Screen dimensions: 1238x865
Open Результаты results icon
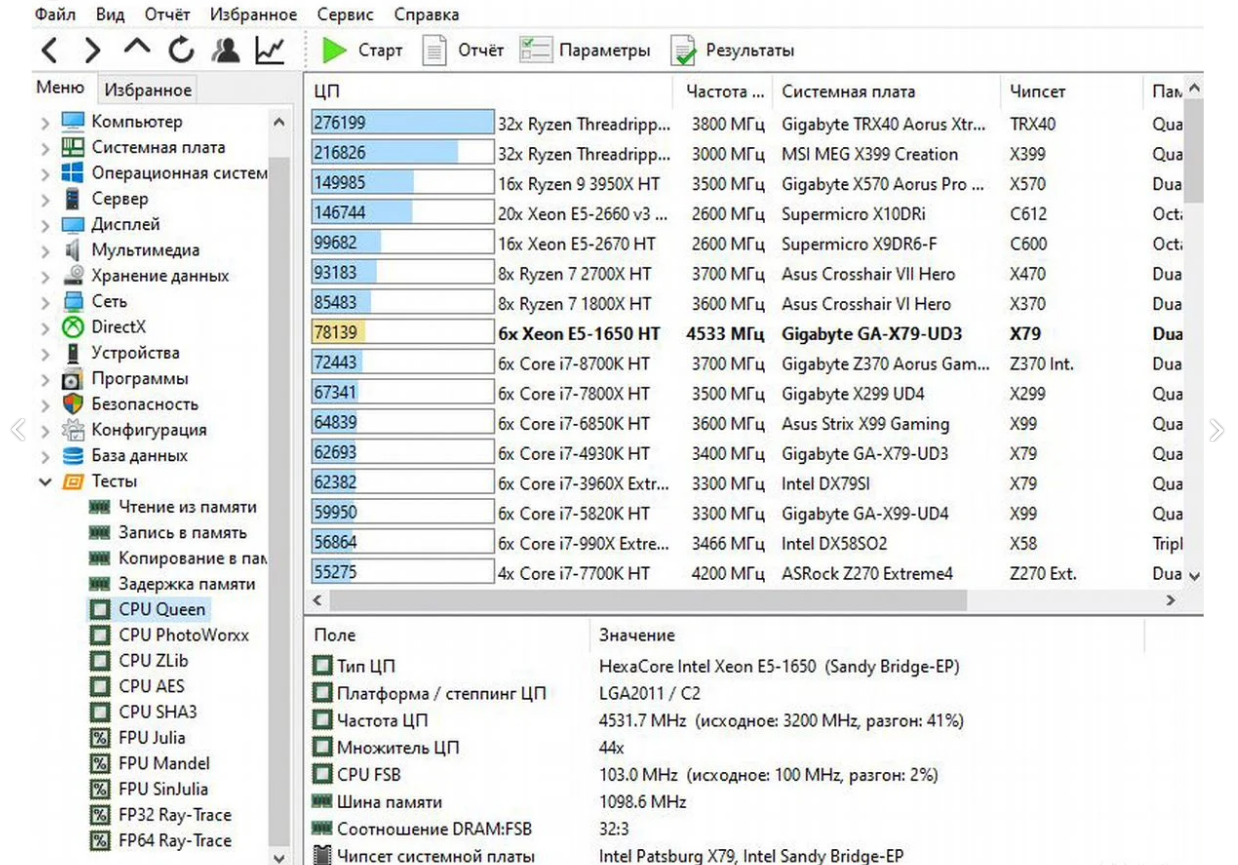point(683,51)
